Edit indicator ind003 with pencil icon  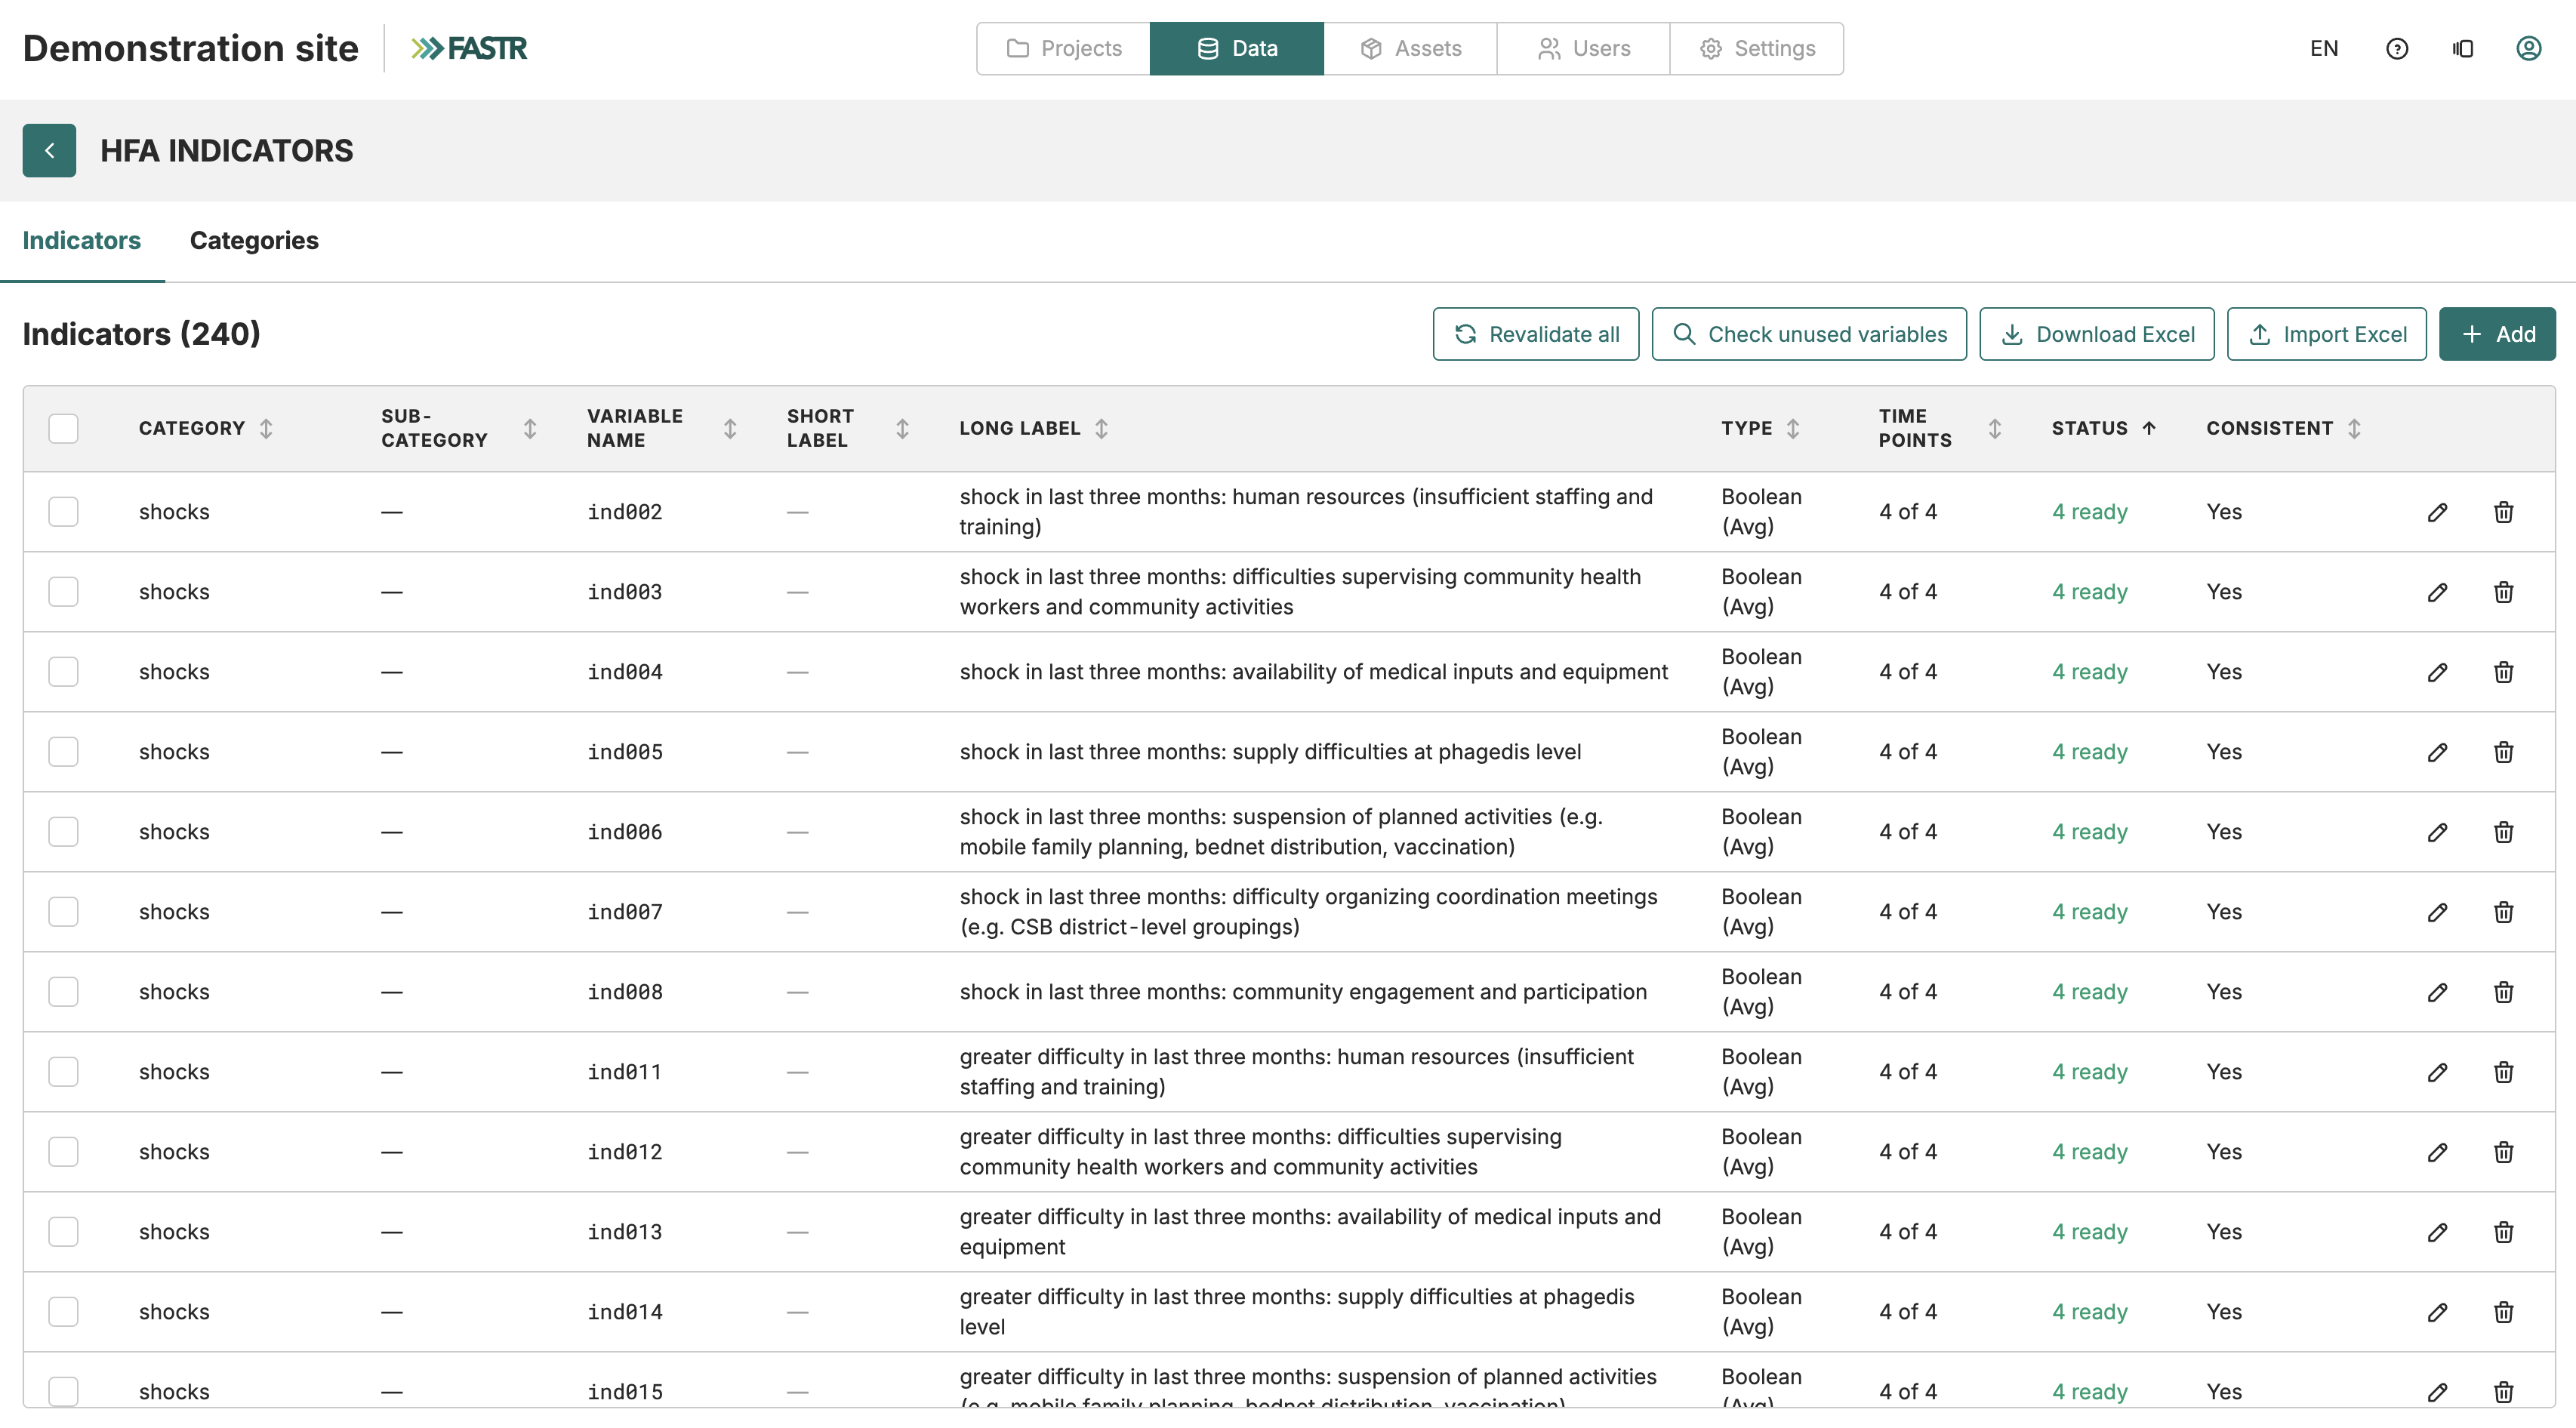(x=2438, y=592)
